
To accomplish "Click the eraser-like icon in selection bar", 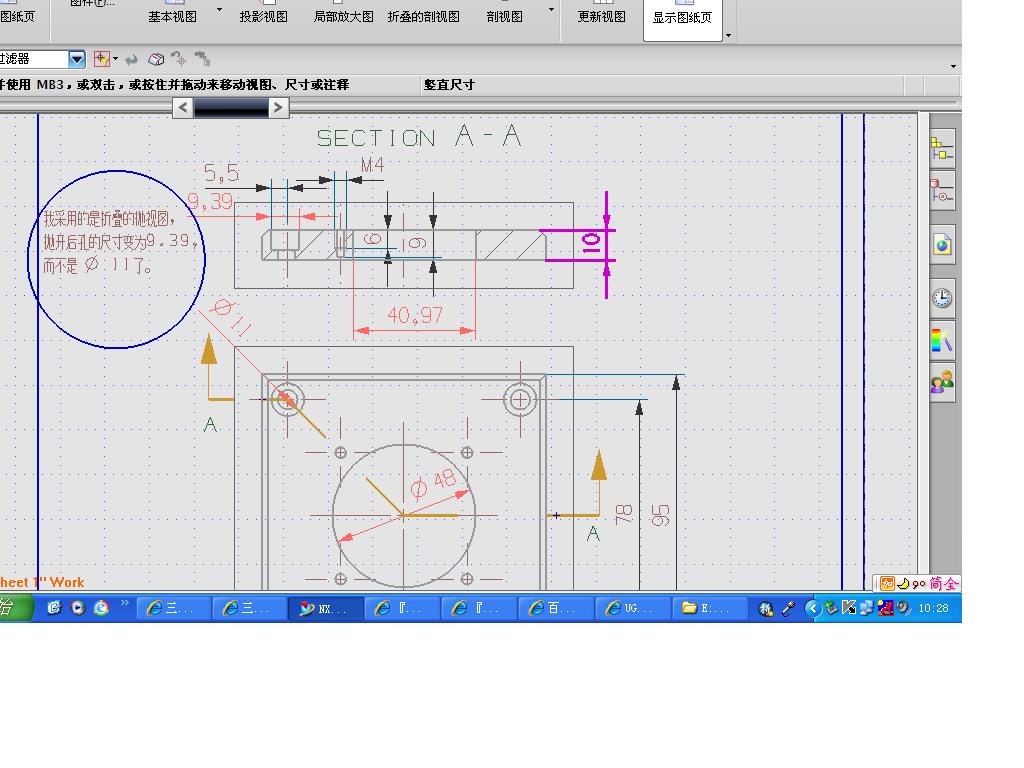I will [156, 59].
